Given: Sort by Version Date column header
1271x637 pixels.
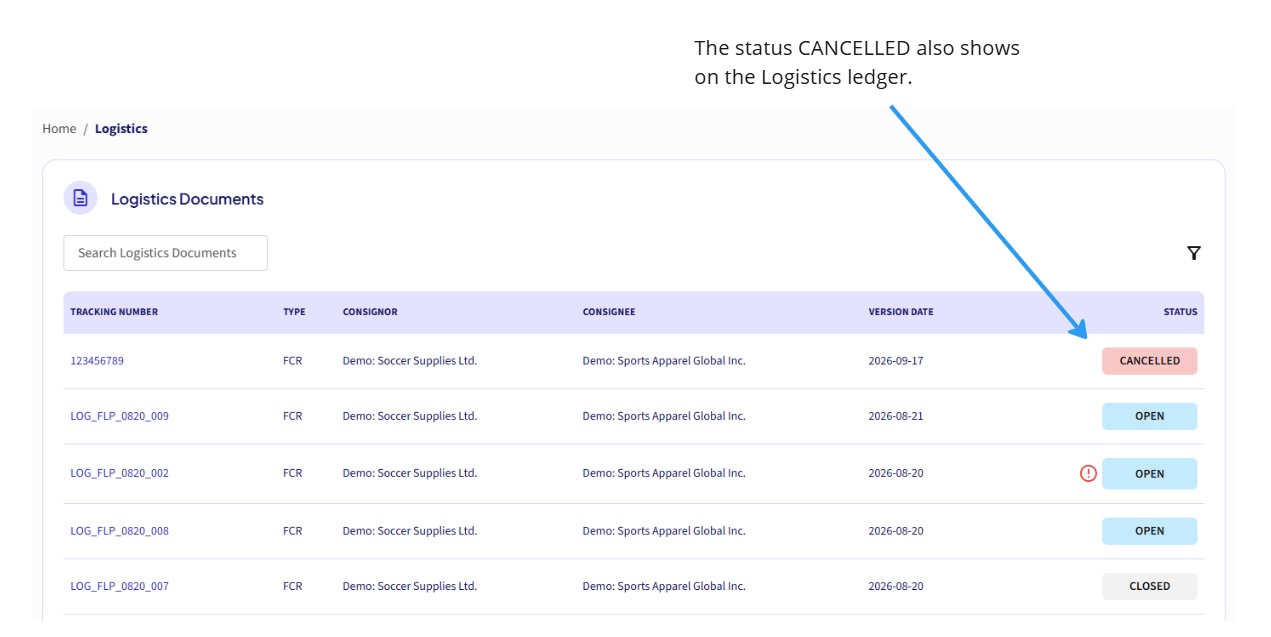Looking at the screenshot, I should coord(901,312).
